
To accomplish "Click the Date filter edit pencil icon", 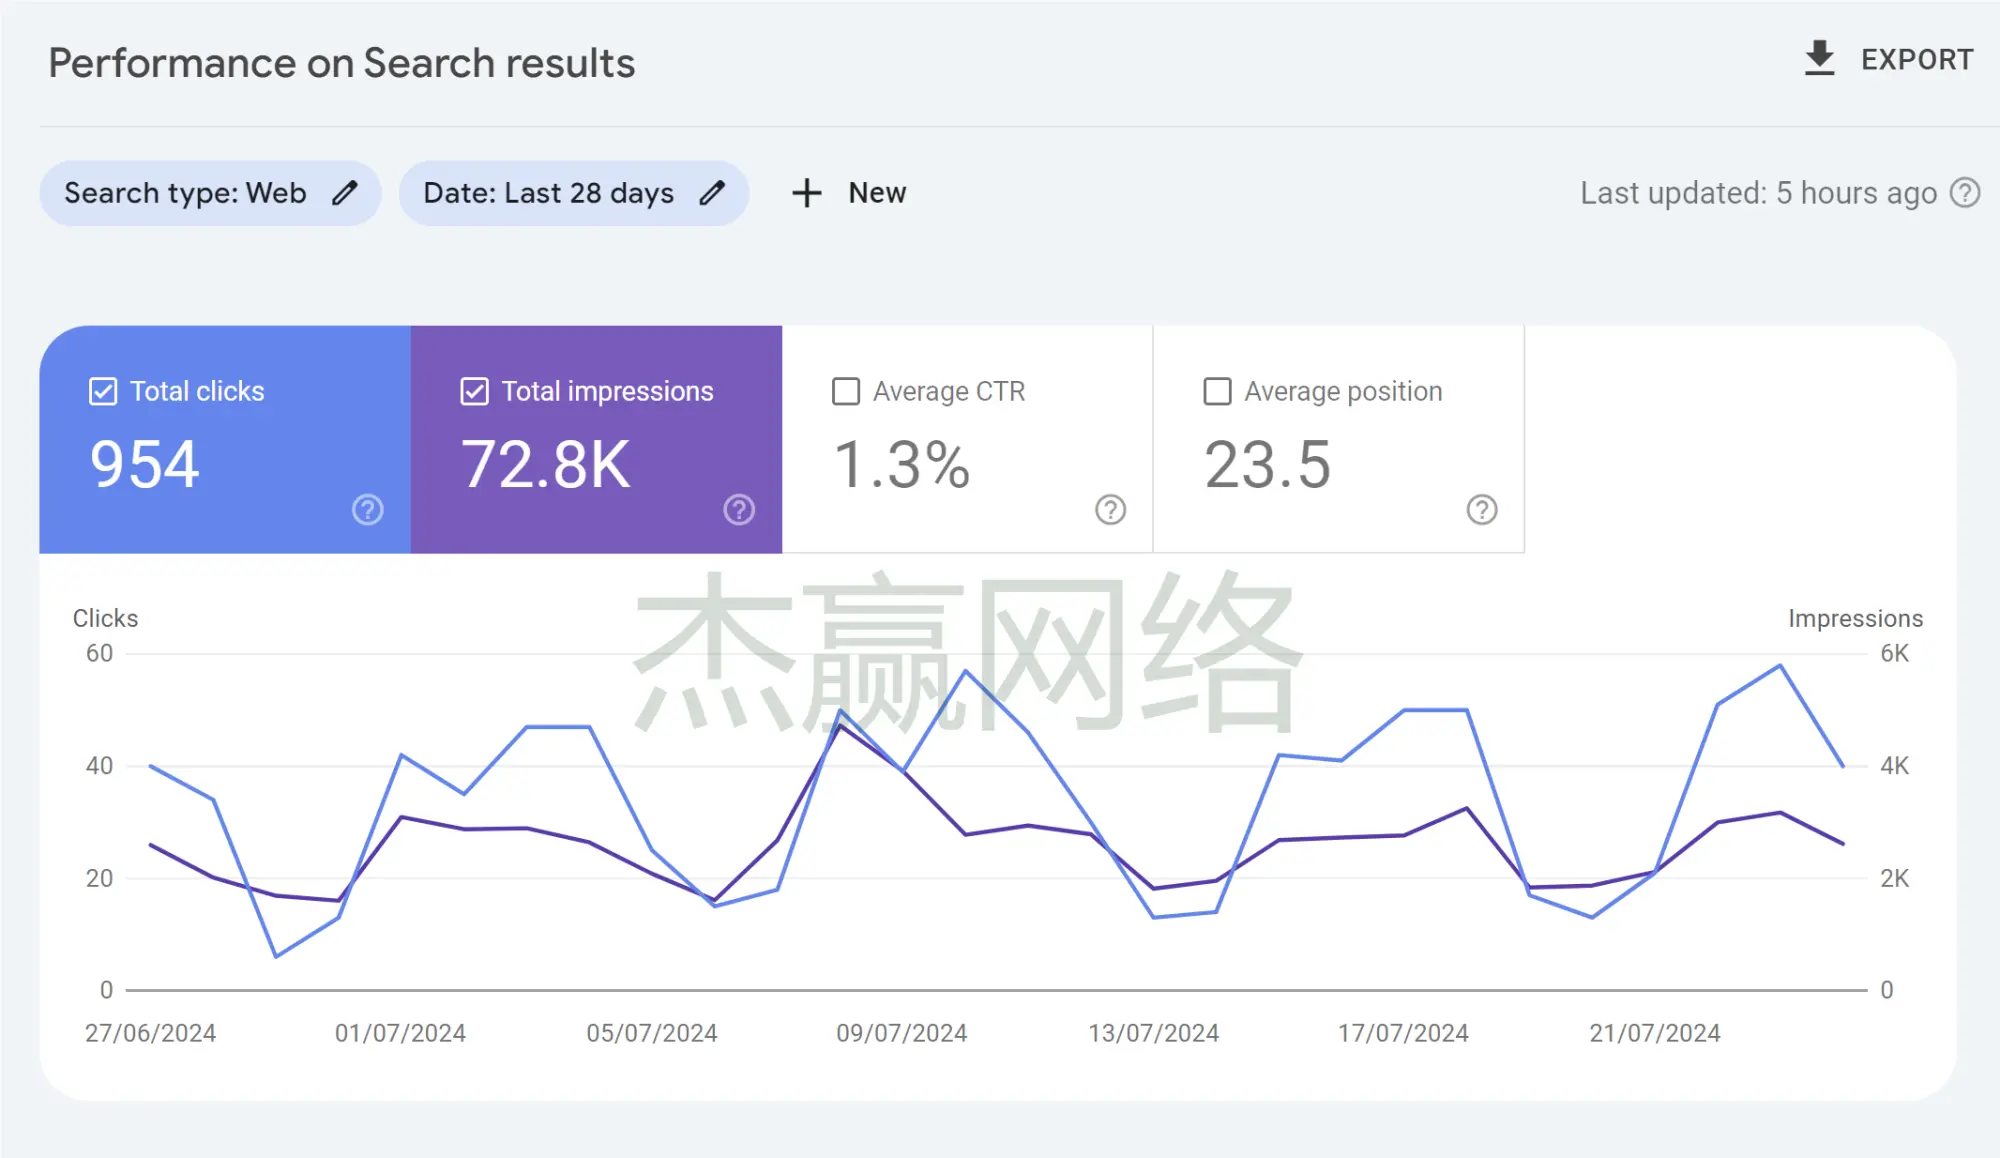I will [x=714, y=193].
